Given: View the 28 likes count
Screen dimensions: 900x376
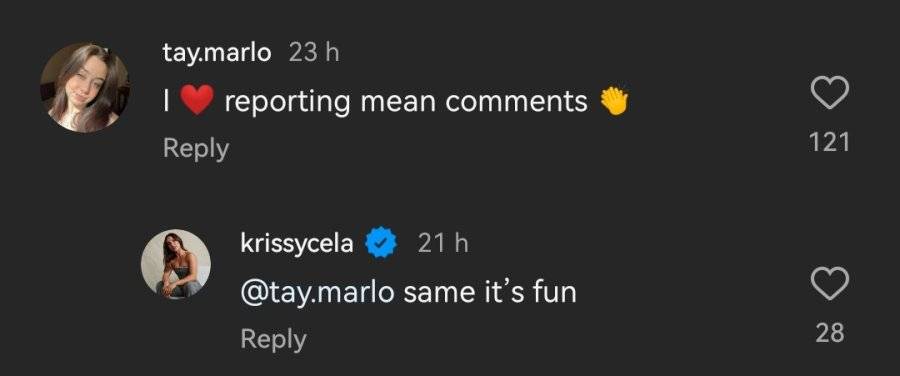Looking at the screenshot, I should pos(830,332).
